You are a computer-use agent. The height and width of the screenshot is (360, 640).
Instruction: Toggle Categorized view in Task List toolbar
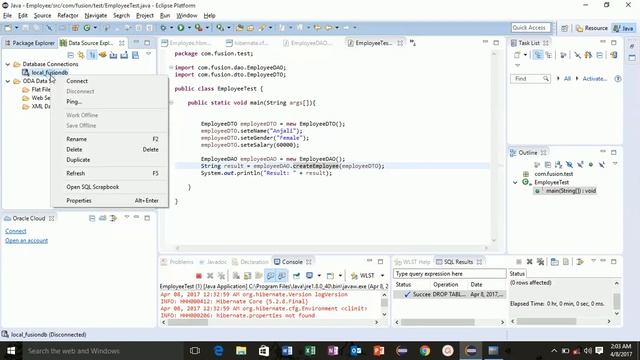(538, 55)
